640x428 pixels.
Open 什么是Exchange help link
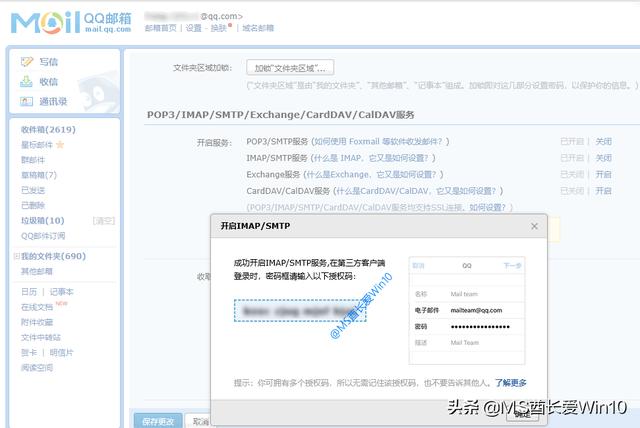point(371,174)
